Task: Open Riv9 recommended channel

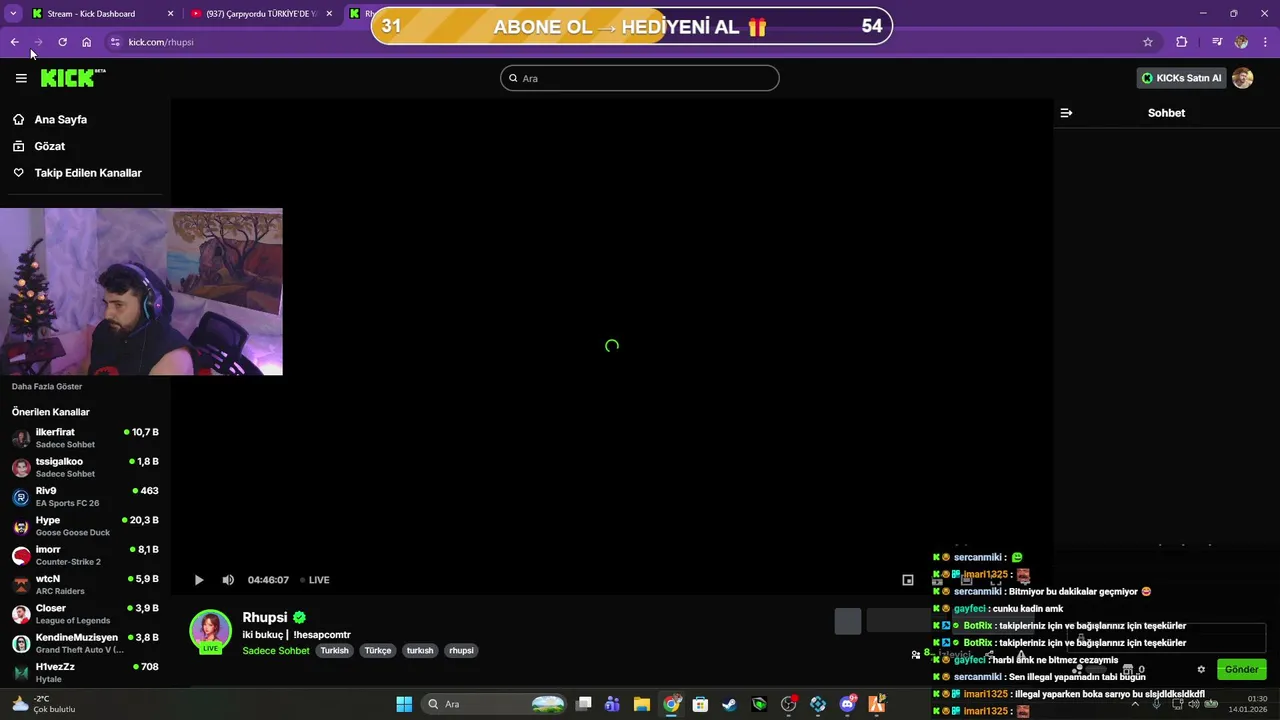Action: click(85, 497)
